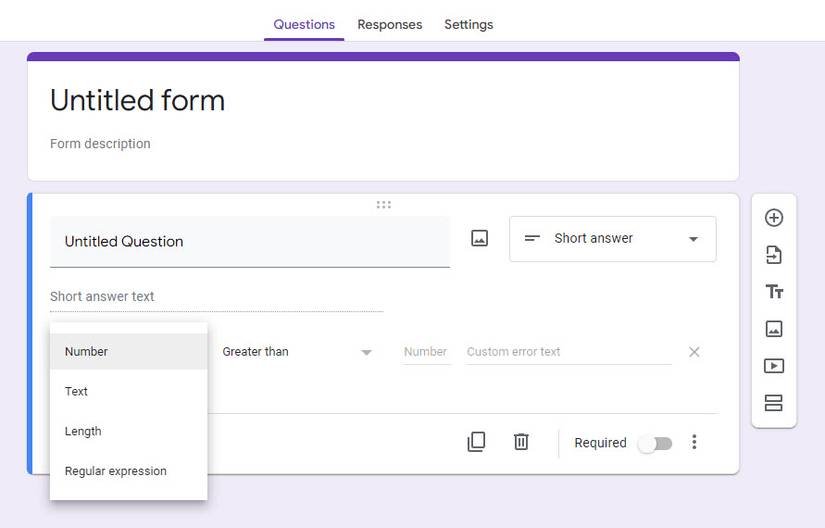Screen dimensions: 825x528
Task: Select Regular expression from validation list
Action: point(116,471)
